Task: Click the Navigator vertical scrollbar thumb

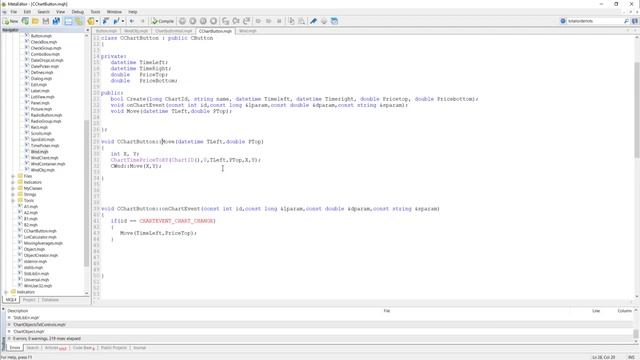Action: [x=87, y=193]
